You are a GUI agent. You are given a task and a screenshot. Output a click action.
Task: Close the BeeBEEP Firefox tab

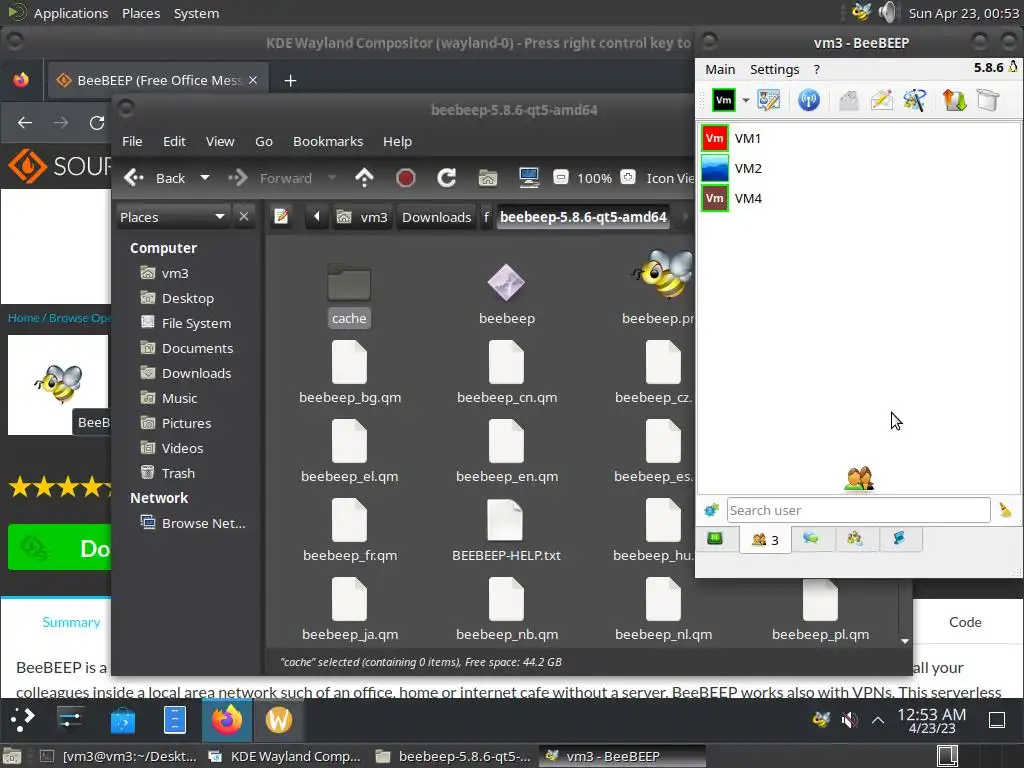point(253,80)
